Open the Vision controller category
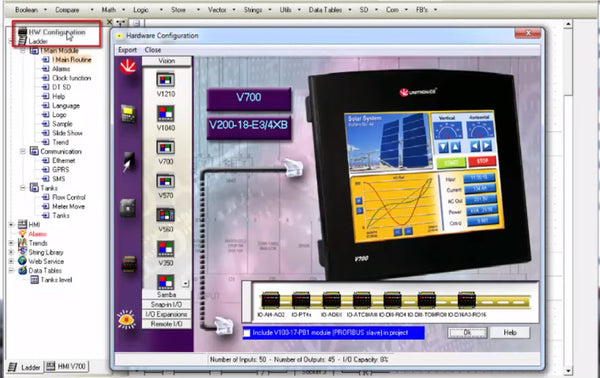600x378 pixels. coord(166,61)
